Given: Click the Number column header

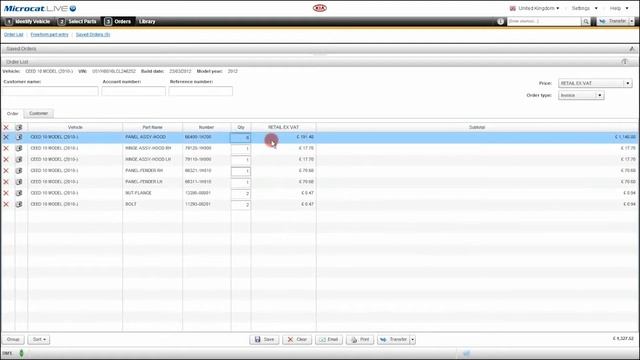Looking at the screenshot, I should tap(207, 127).
